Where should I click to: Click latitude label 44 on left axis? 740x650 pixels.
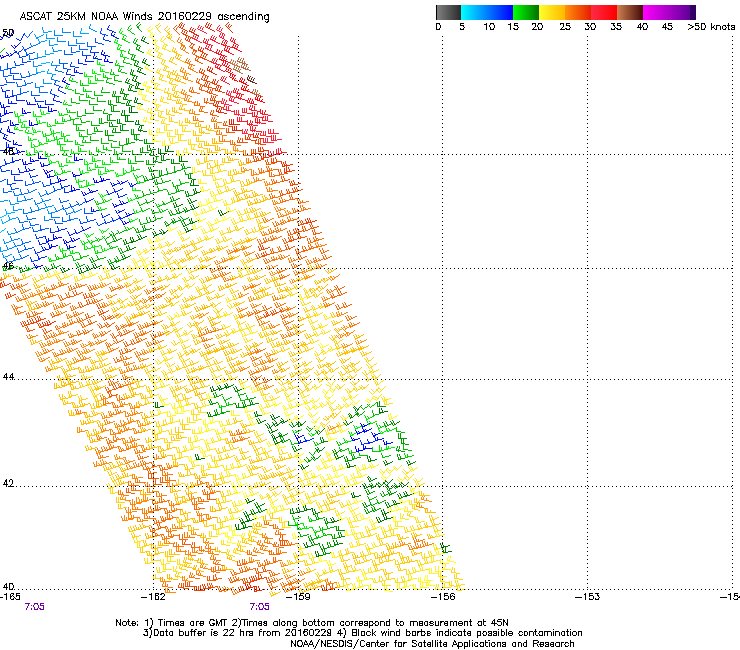coord(8,377)
